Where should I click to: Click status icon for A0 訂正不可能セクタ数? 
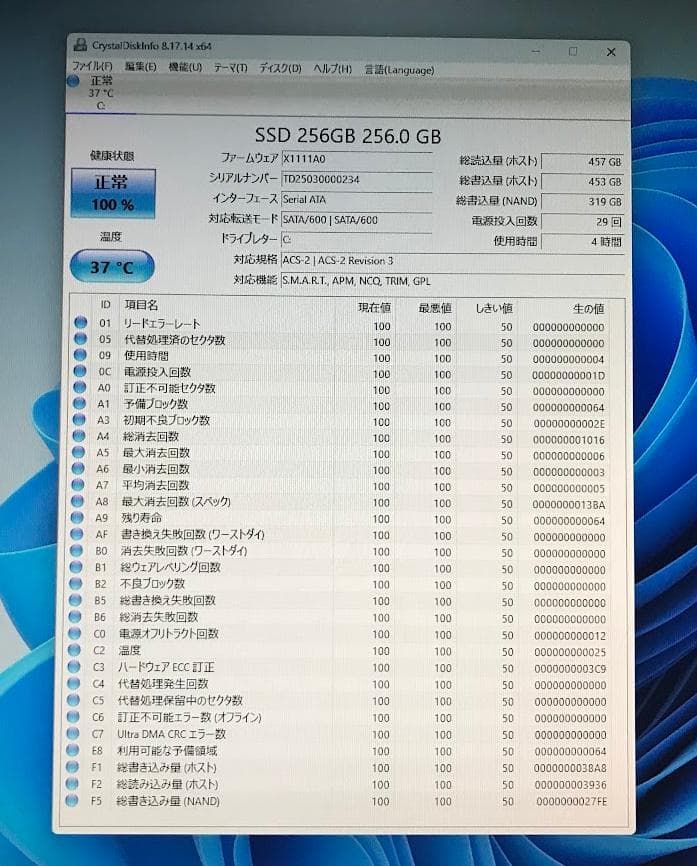click(80, 387)
